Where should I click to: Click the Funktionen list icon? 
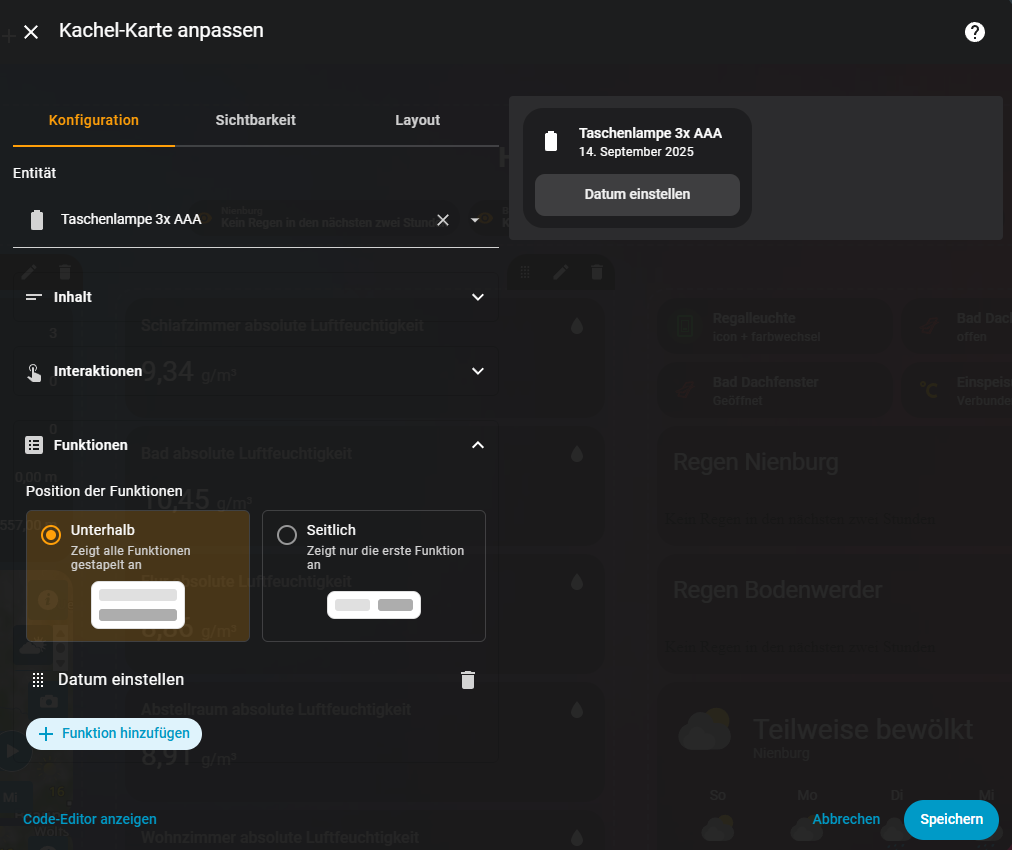[34, 445]
